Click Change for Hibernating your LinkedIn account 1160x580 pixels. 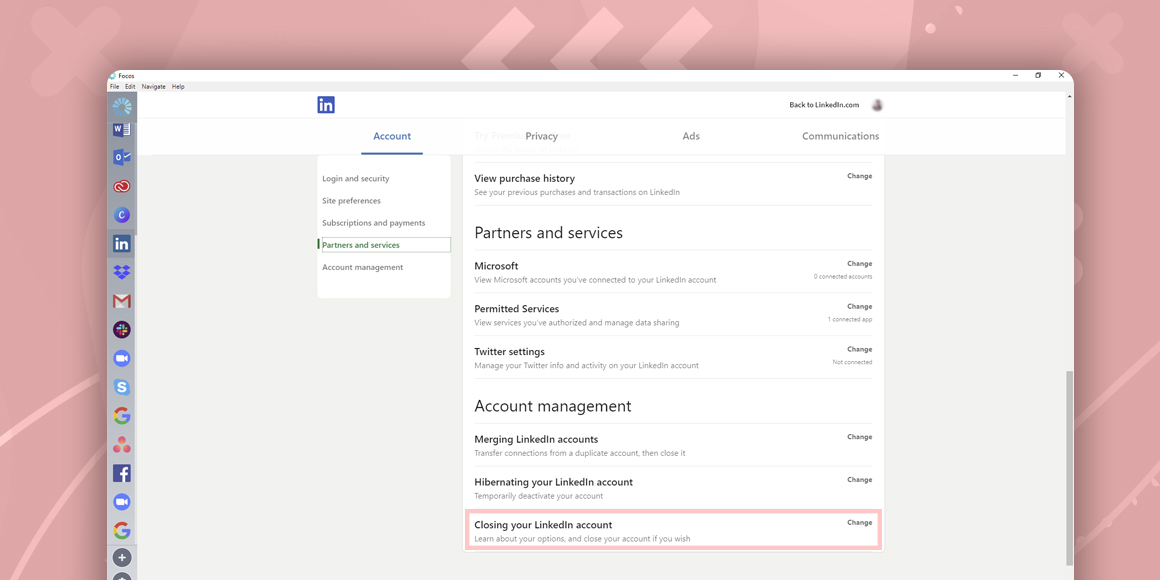tap(860, 479)
